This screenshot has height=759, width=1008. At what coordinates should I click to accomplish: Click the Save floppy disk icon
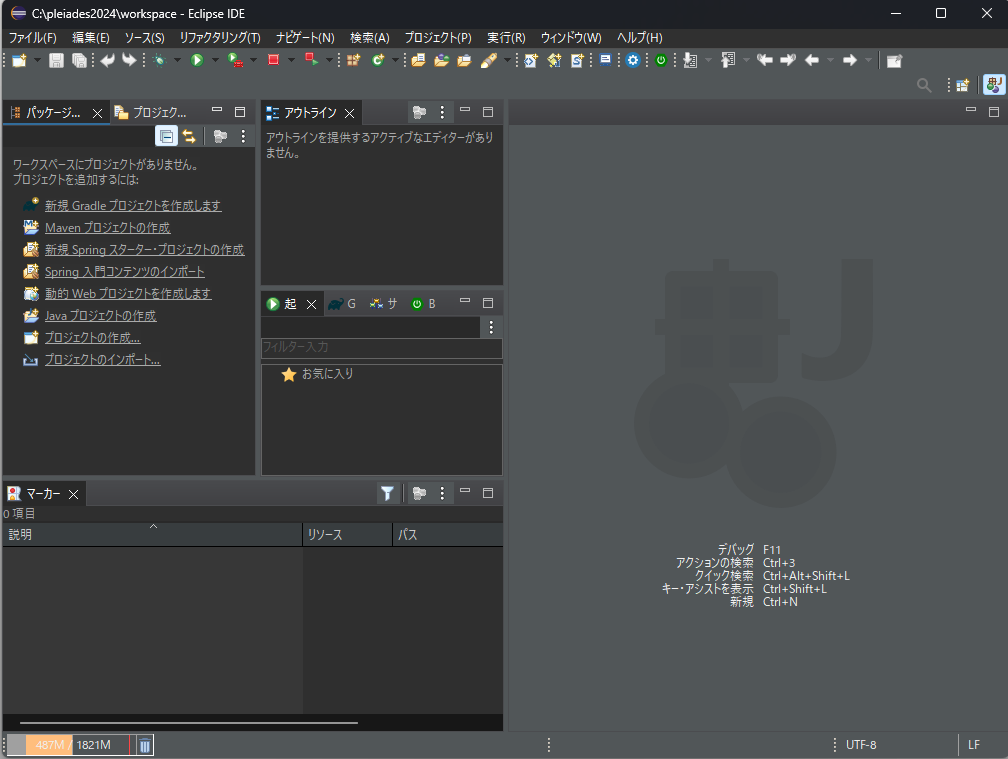pyautogui.click(x=57, y=60)
